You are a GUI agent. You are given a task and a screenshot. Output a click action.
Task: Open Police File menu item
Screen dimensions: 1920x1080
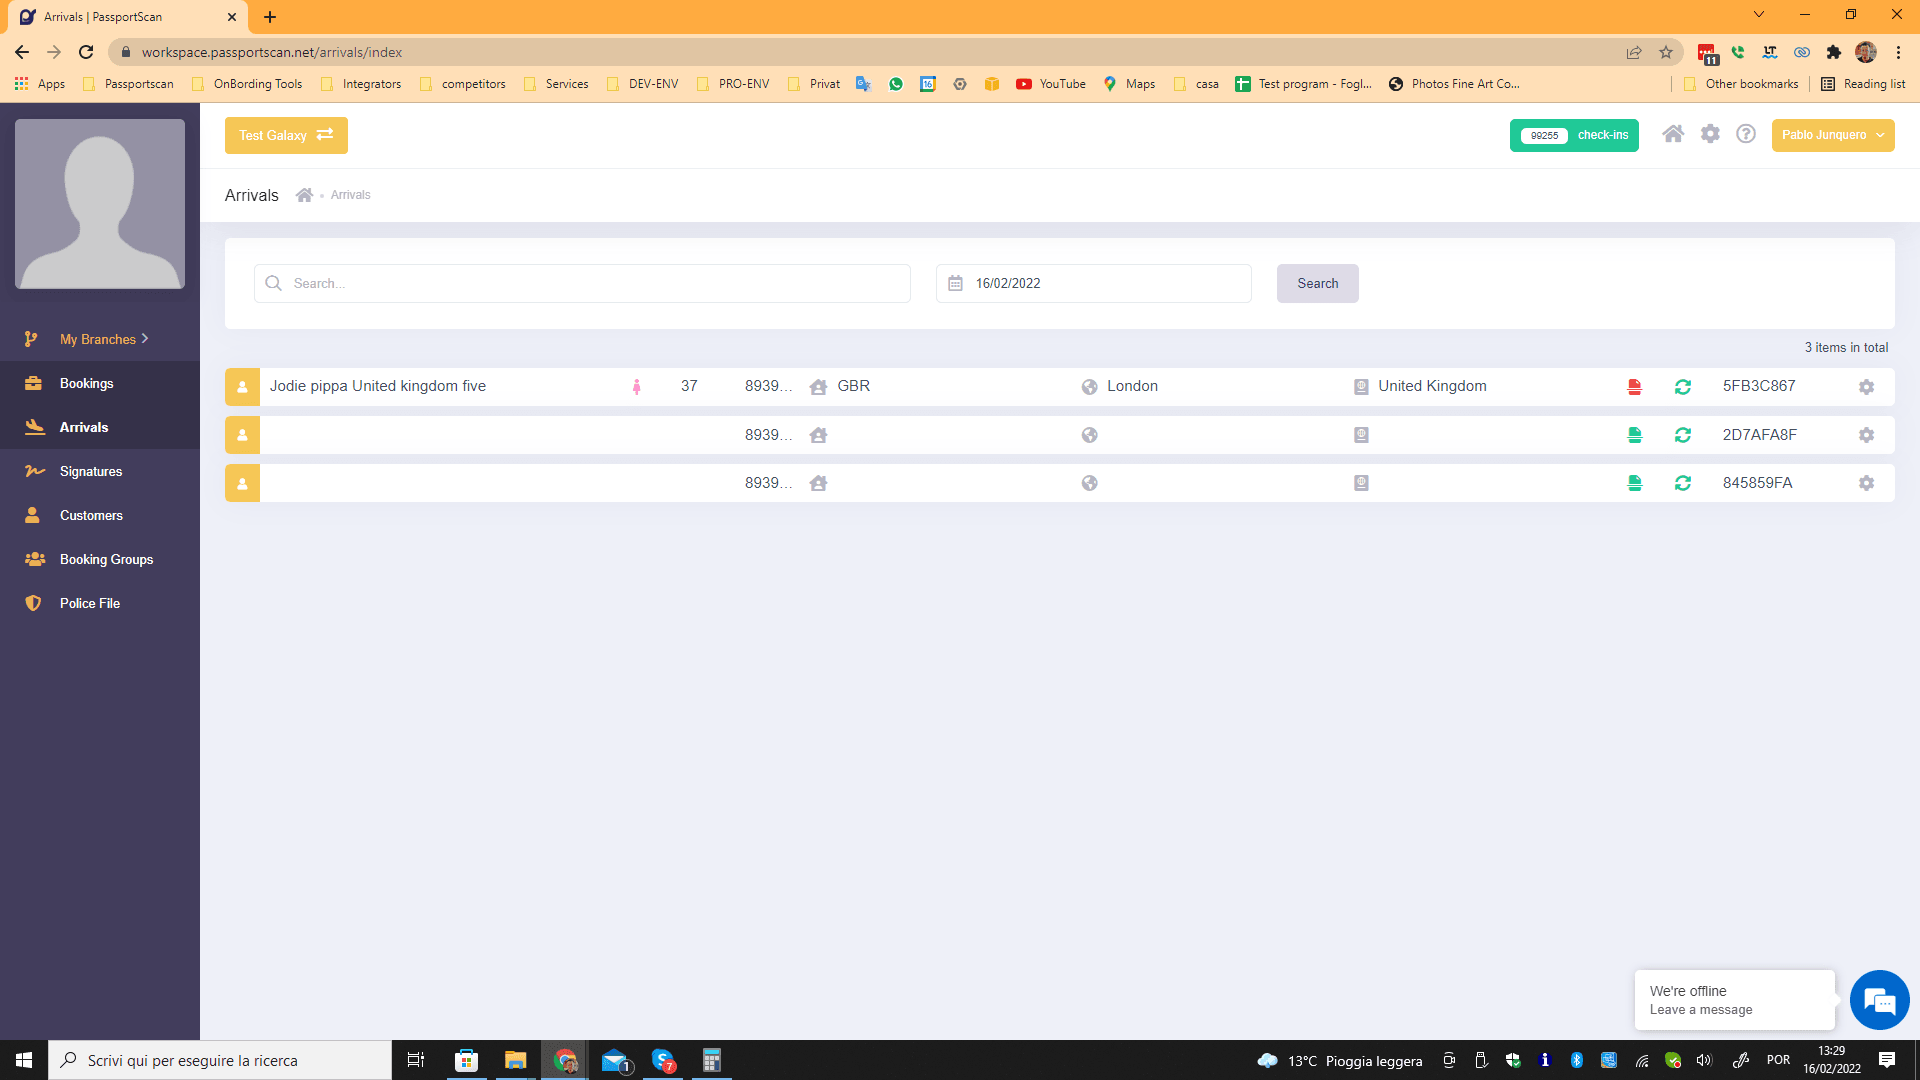[x=89, y=603]
